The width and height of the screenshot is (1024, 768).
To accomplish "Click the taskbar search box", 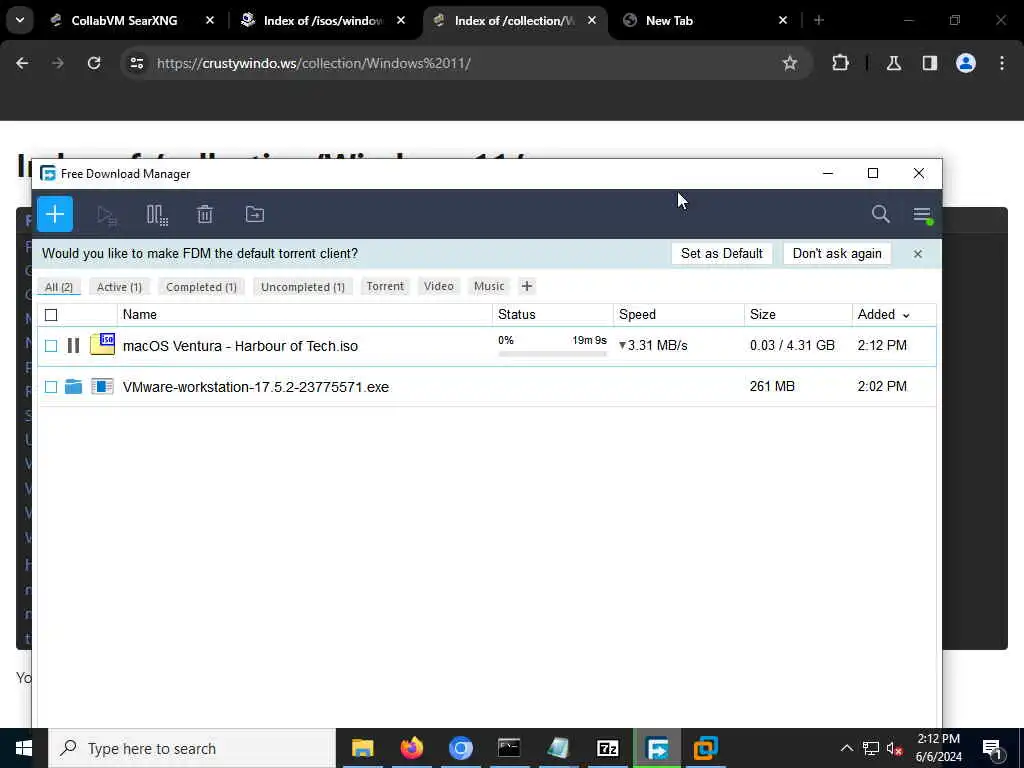I will tap(192, 748).
